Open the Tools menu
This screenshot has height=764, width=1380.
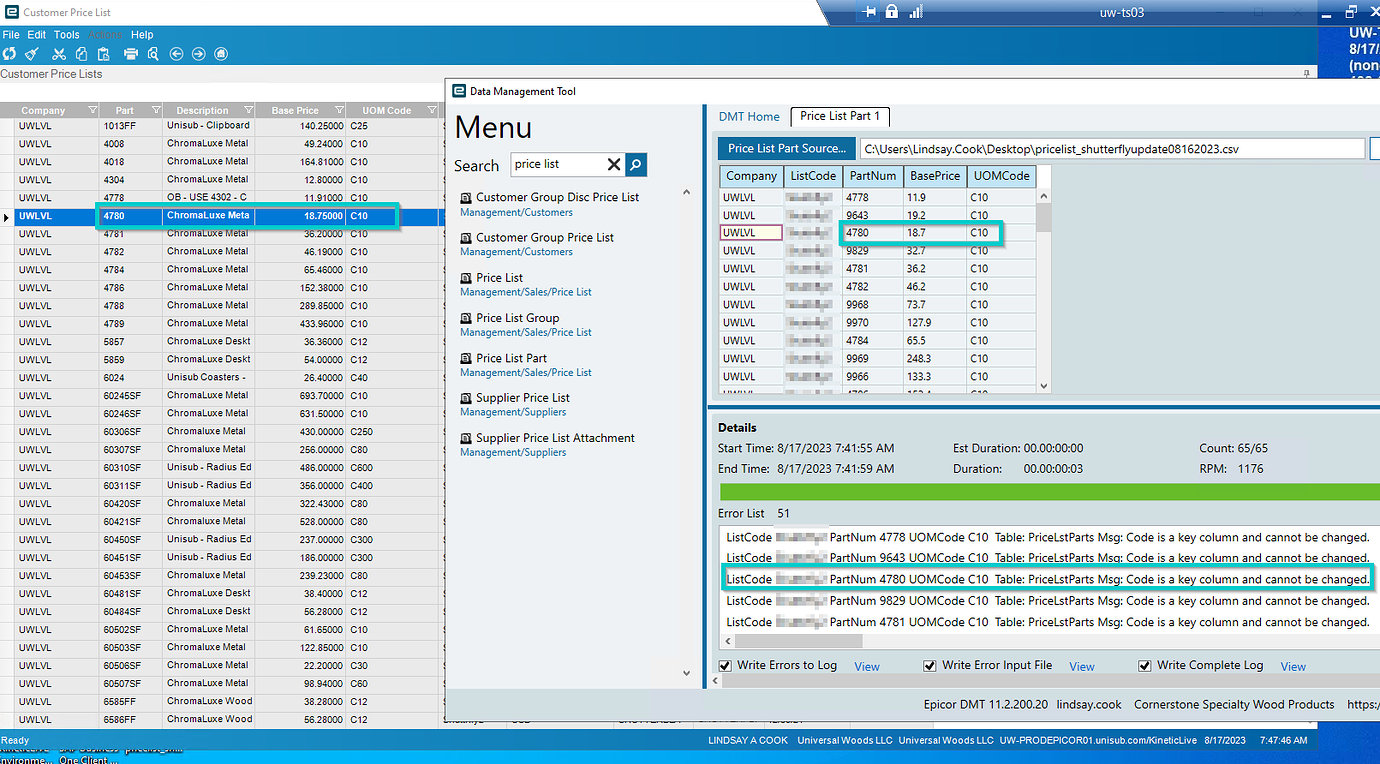(66, 35)
